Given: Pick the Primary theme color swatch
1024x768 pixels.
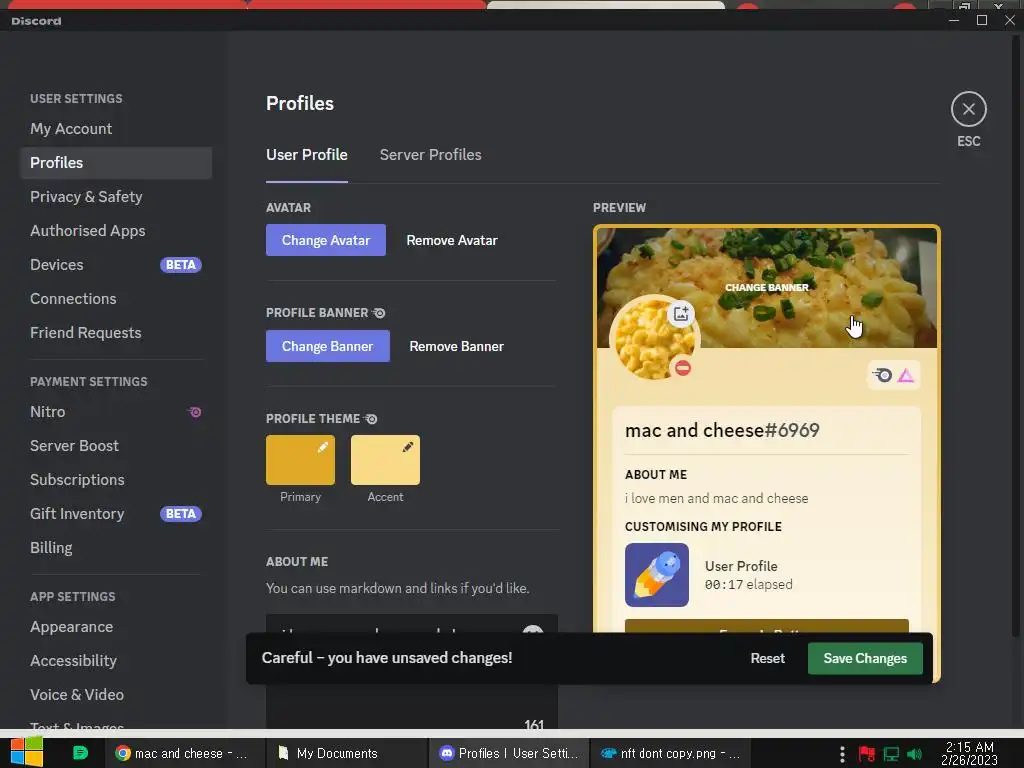Looking at the screenshot, I should tap(300, 460).
